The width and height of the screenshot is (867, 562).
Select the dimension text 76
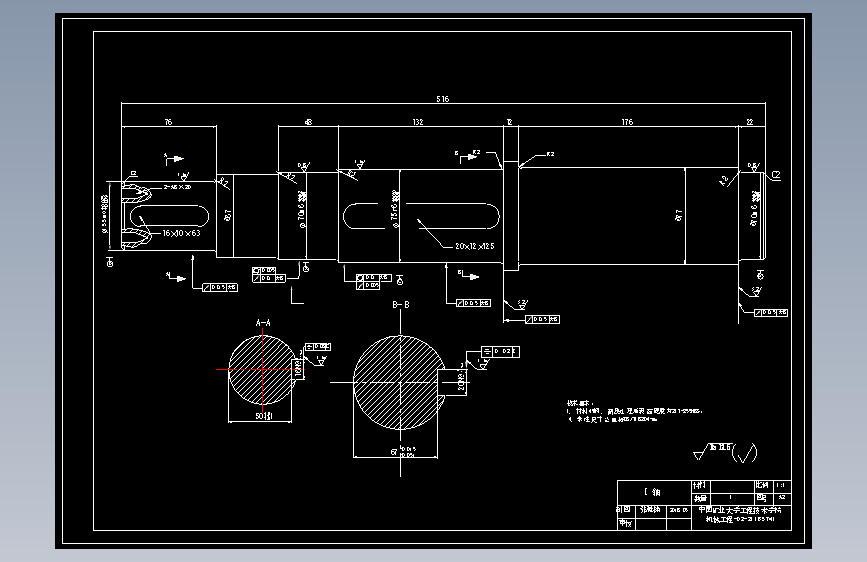coord(168,122)
